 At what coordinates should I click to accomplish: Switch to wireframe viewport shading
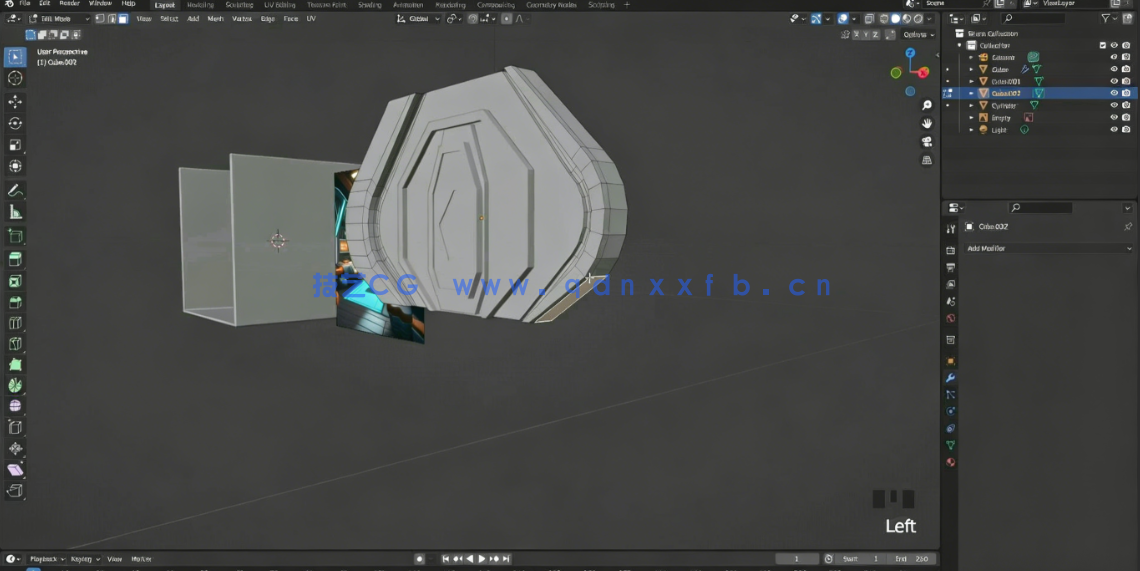[884, 19]
